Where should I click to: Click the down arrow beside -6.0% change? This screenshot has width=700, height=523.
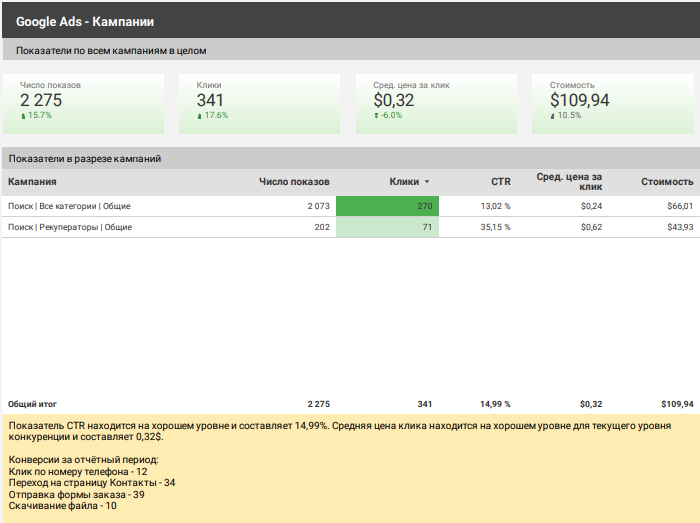click(x=376, y=116)
